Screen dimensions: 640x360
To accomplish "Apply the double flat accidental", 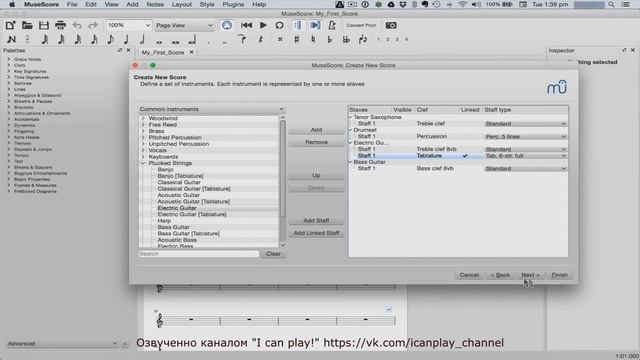I will pyautogui.click(x=346, y=40).
